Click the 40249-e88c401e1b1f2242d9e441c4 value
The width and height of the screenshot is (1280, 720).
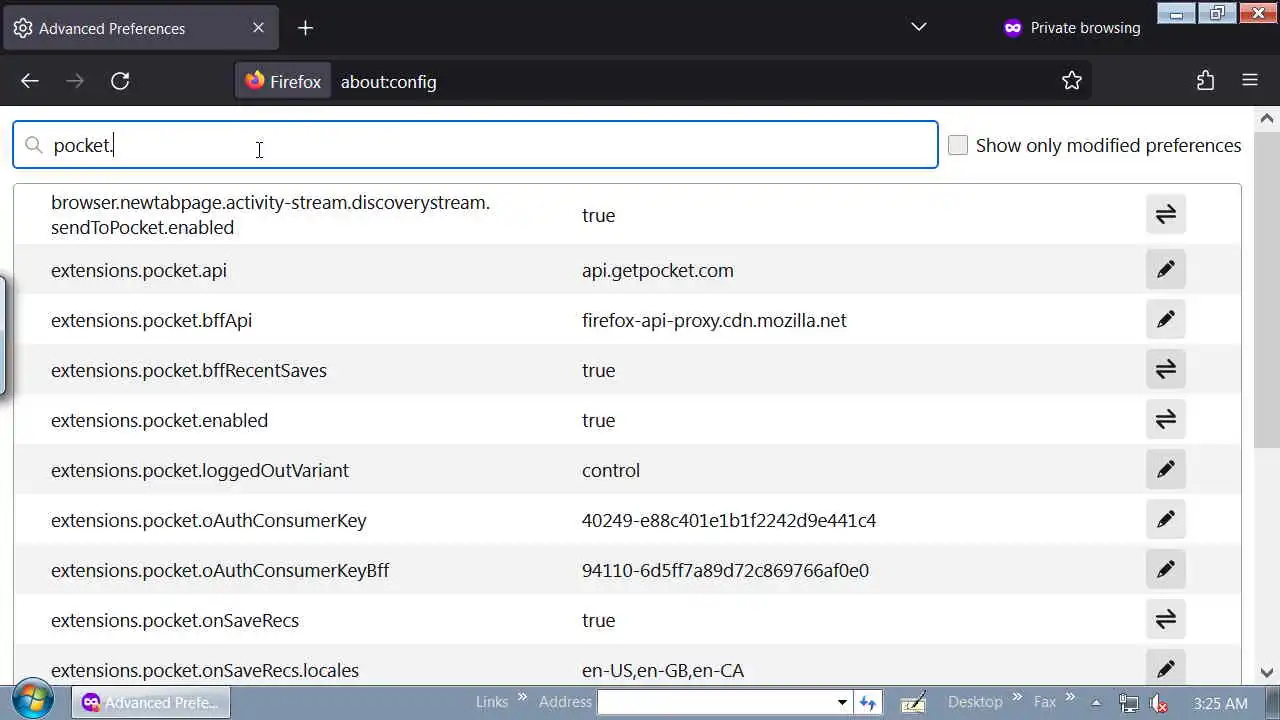729,520
